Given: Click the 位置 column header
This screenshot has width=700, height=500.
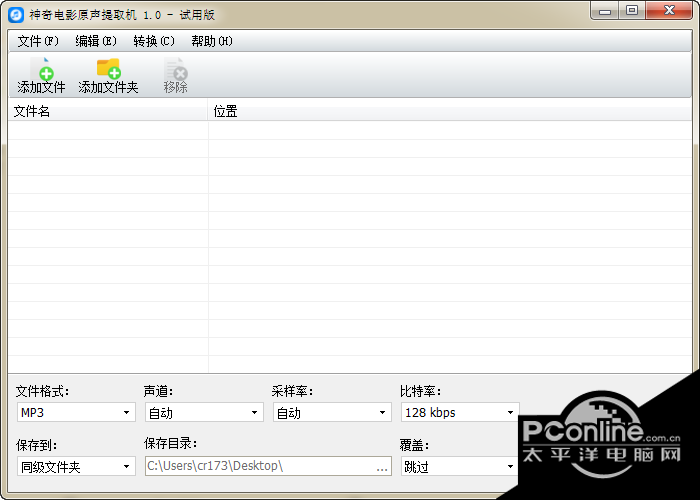Looking at the screenshot, I should point(450,111).
